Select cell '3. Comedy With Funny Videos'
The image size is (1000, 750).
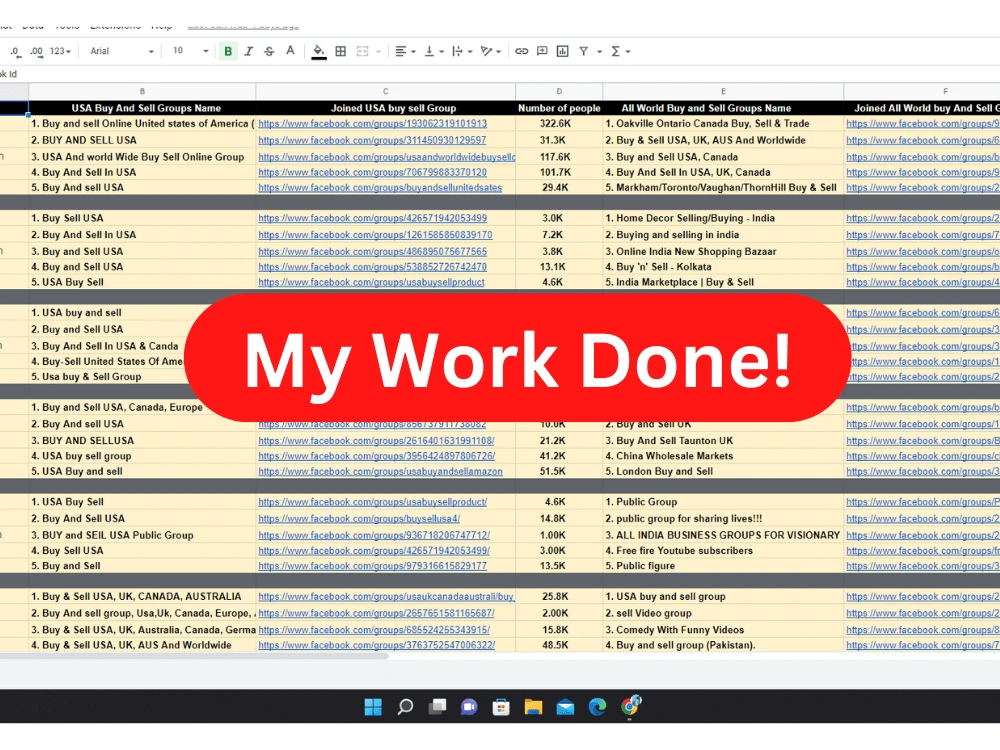tap(723, 630)
